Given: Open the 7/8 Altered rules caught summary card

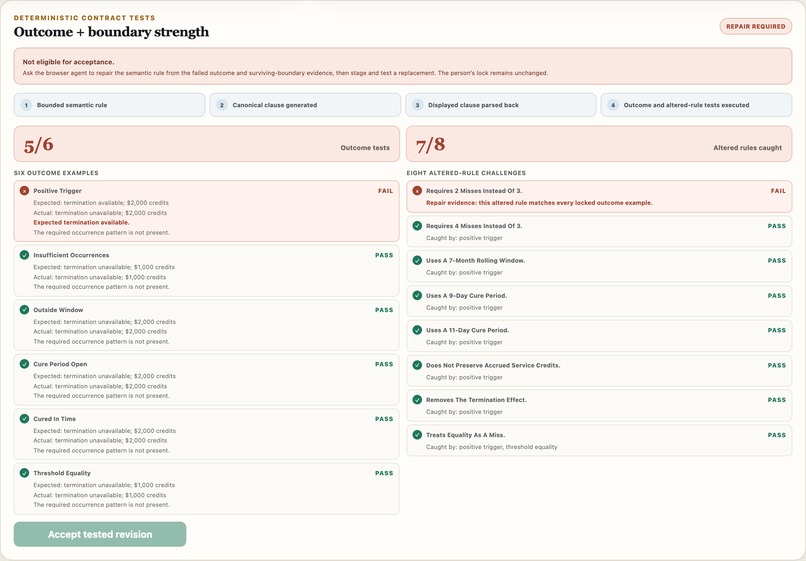Looking at the screenshot, I should 599,144.
